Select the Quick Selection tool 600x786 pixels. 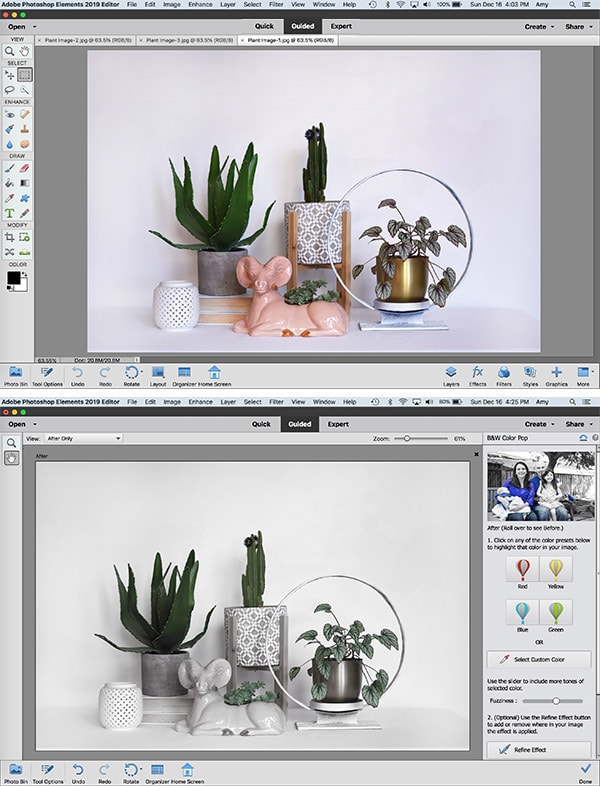click(24, 90)
